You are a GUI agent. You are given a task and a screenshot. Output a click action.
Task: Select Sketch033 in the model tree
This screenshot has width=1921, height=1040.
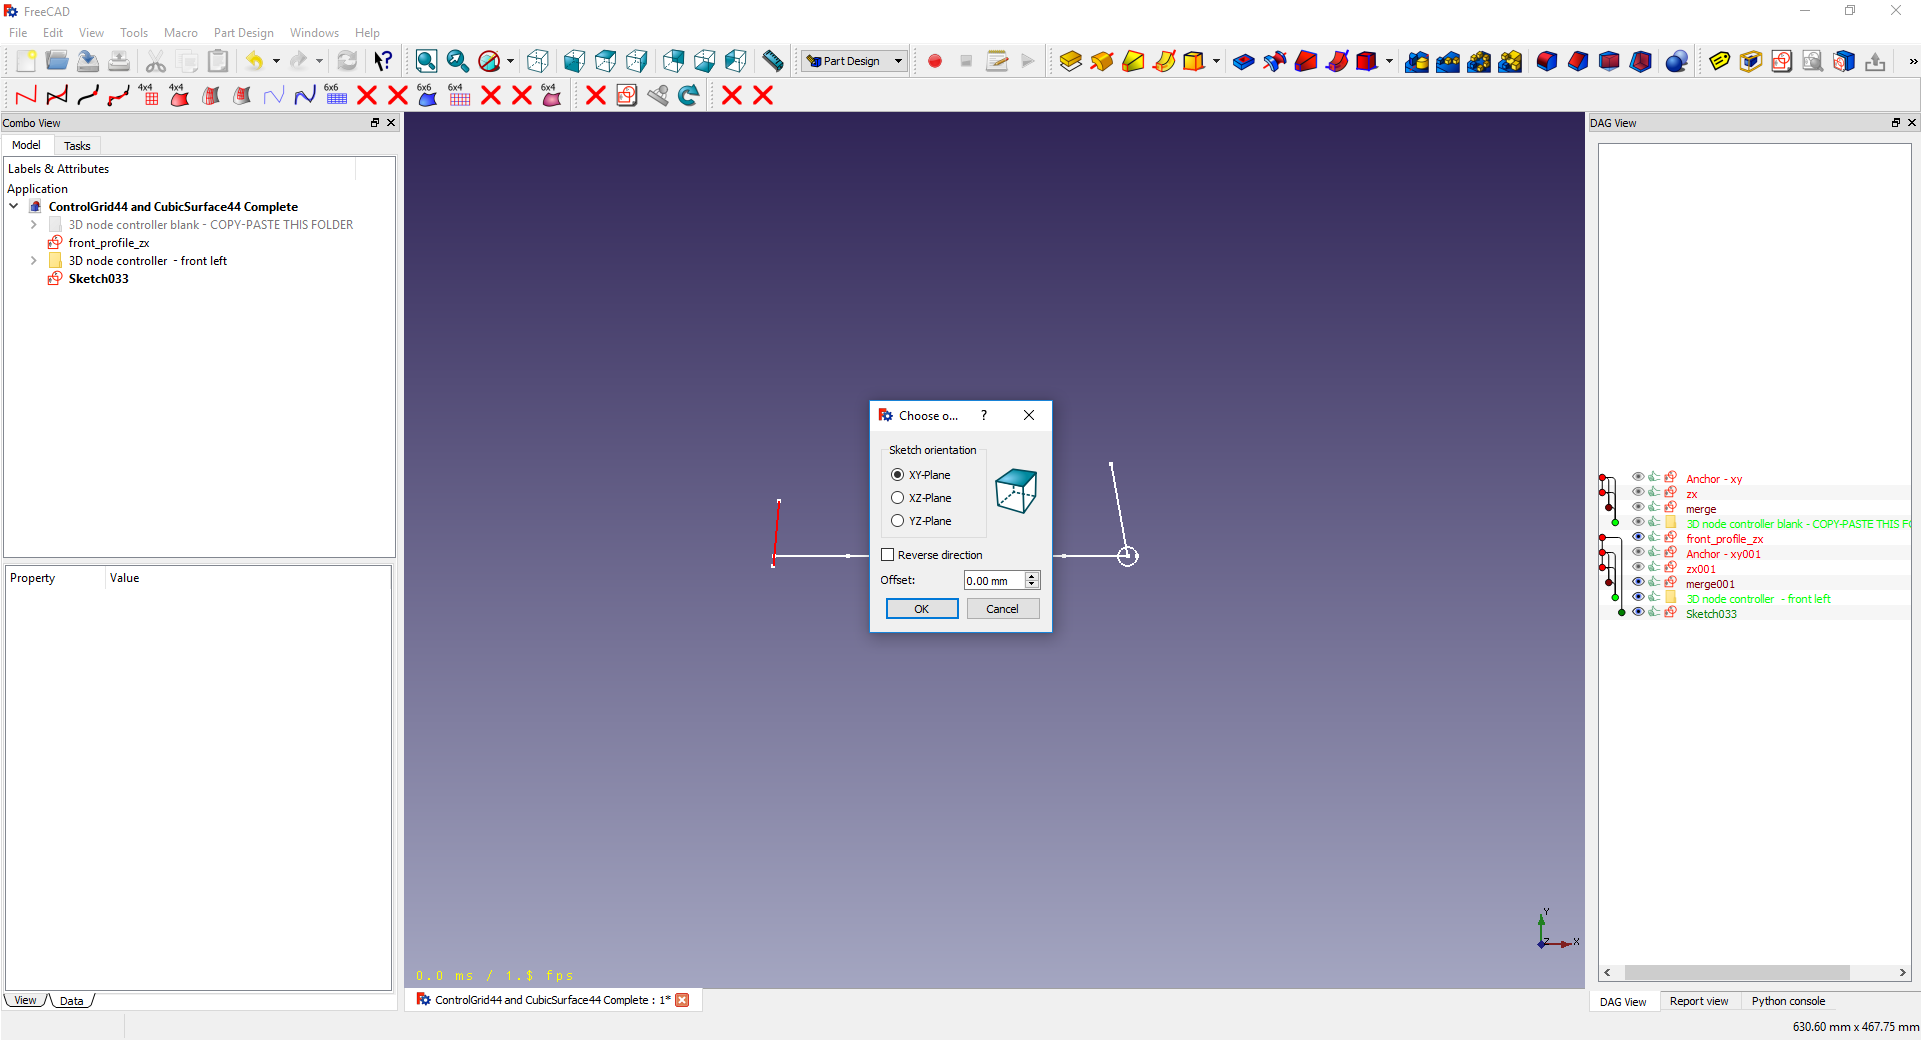pyautogui.click(x=98, y=279)
